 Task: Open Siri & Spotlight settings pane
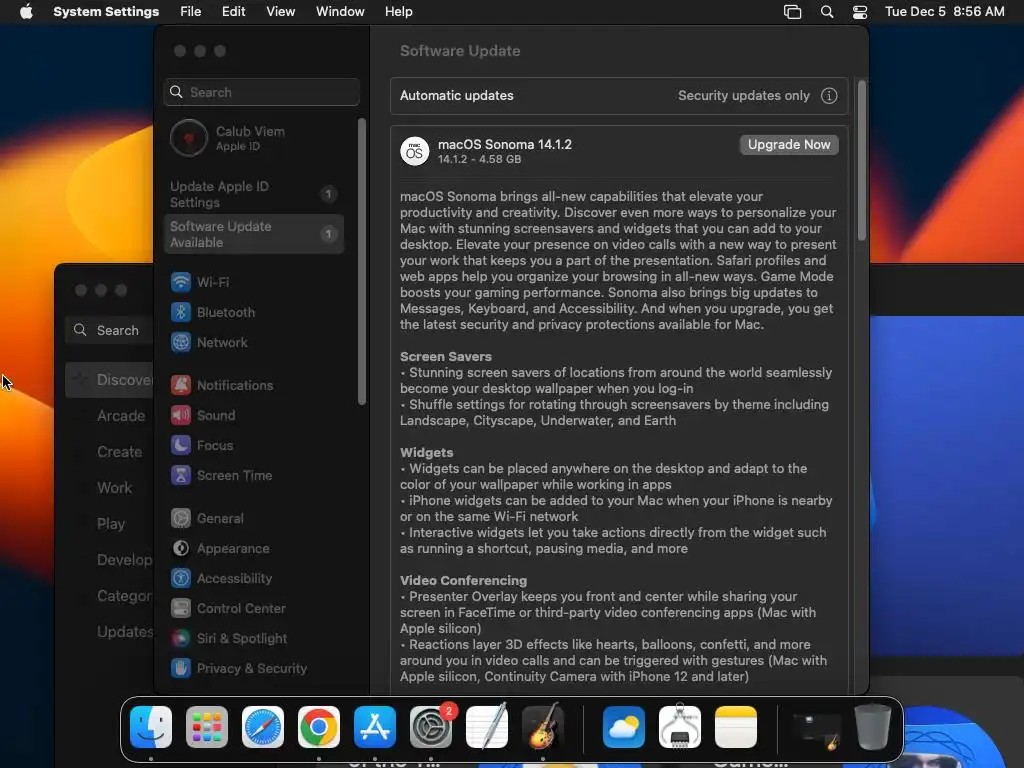[x=229, y=639]
